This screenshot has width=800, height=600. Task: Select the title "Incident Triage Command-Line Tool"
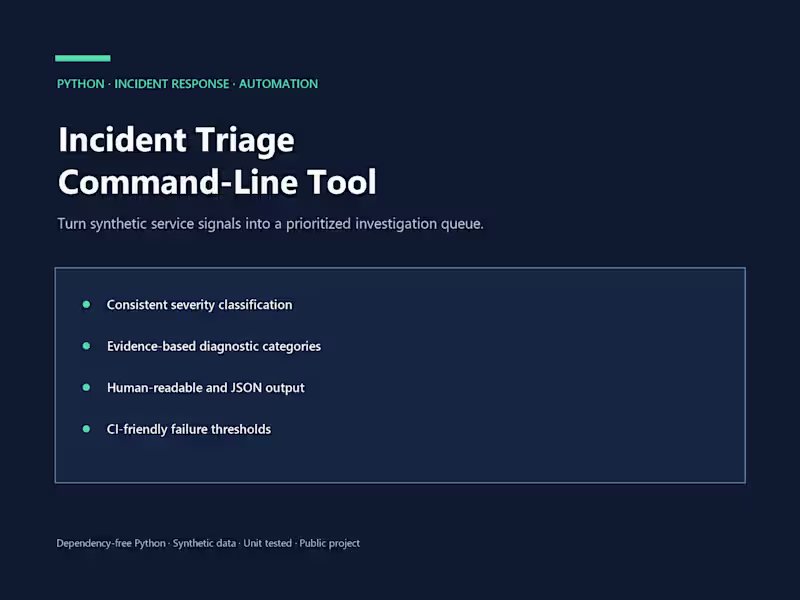click(217, 161)
